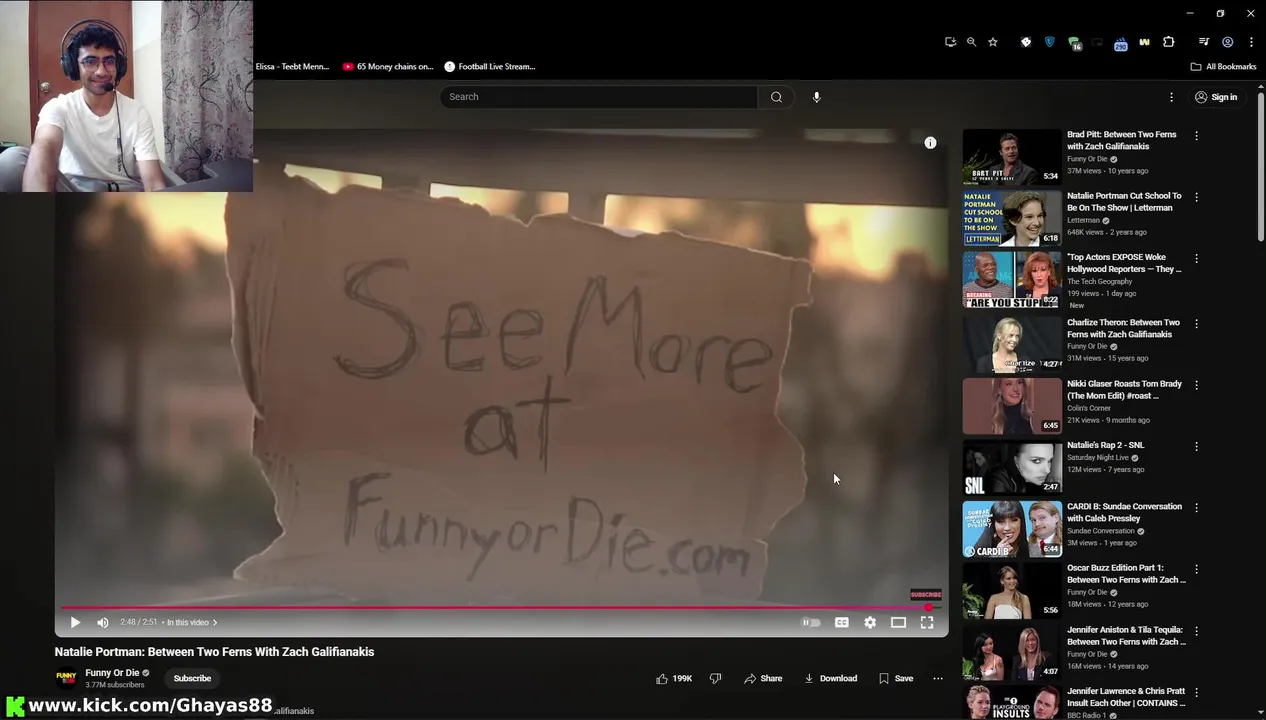Image resolution: width=1266 pixels, height=720 pixels.
Task: Open options menu for Brad Pitt video
Action: [x=1196, y=135]
